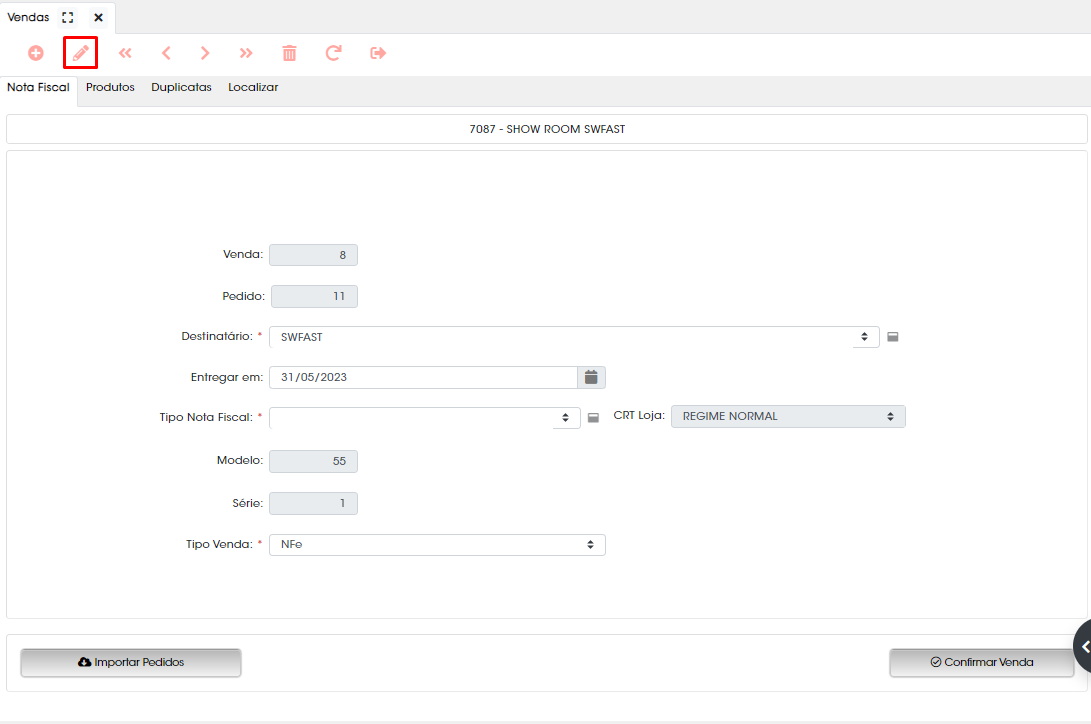The image size is (1091, 724).
Task: Click the Confirmar Venda button
Action: click(982, 662)
